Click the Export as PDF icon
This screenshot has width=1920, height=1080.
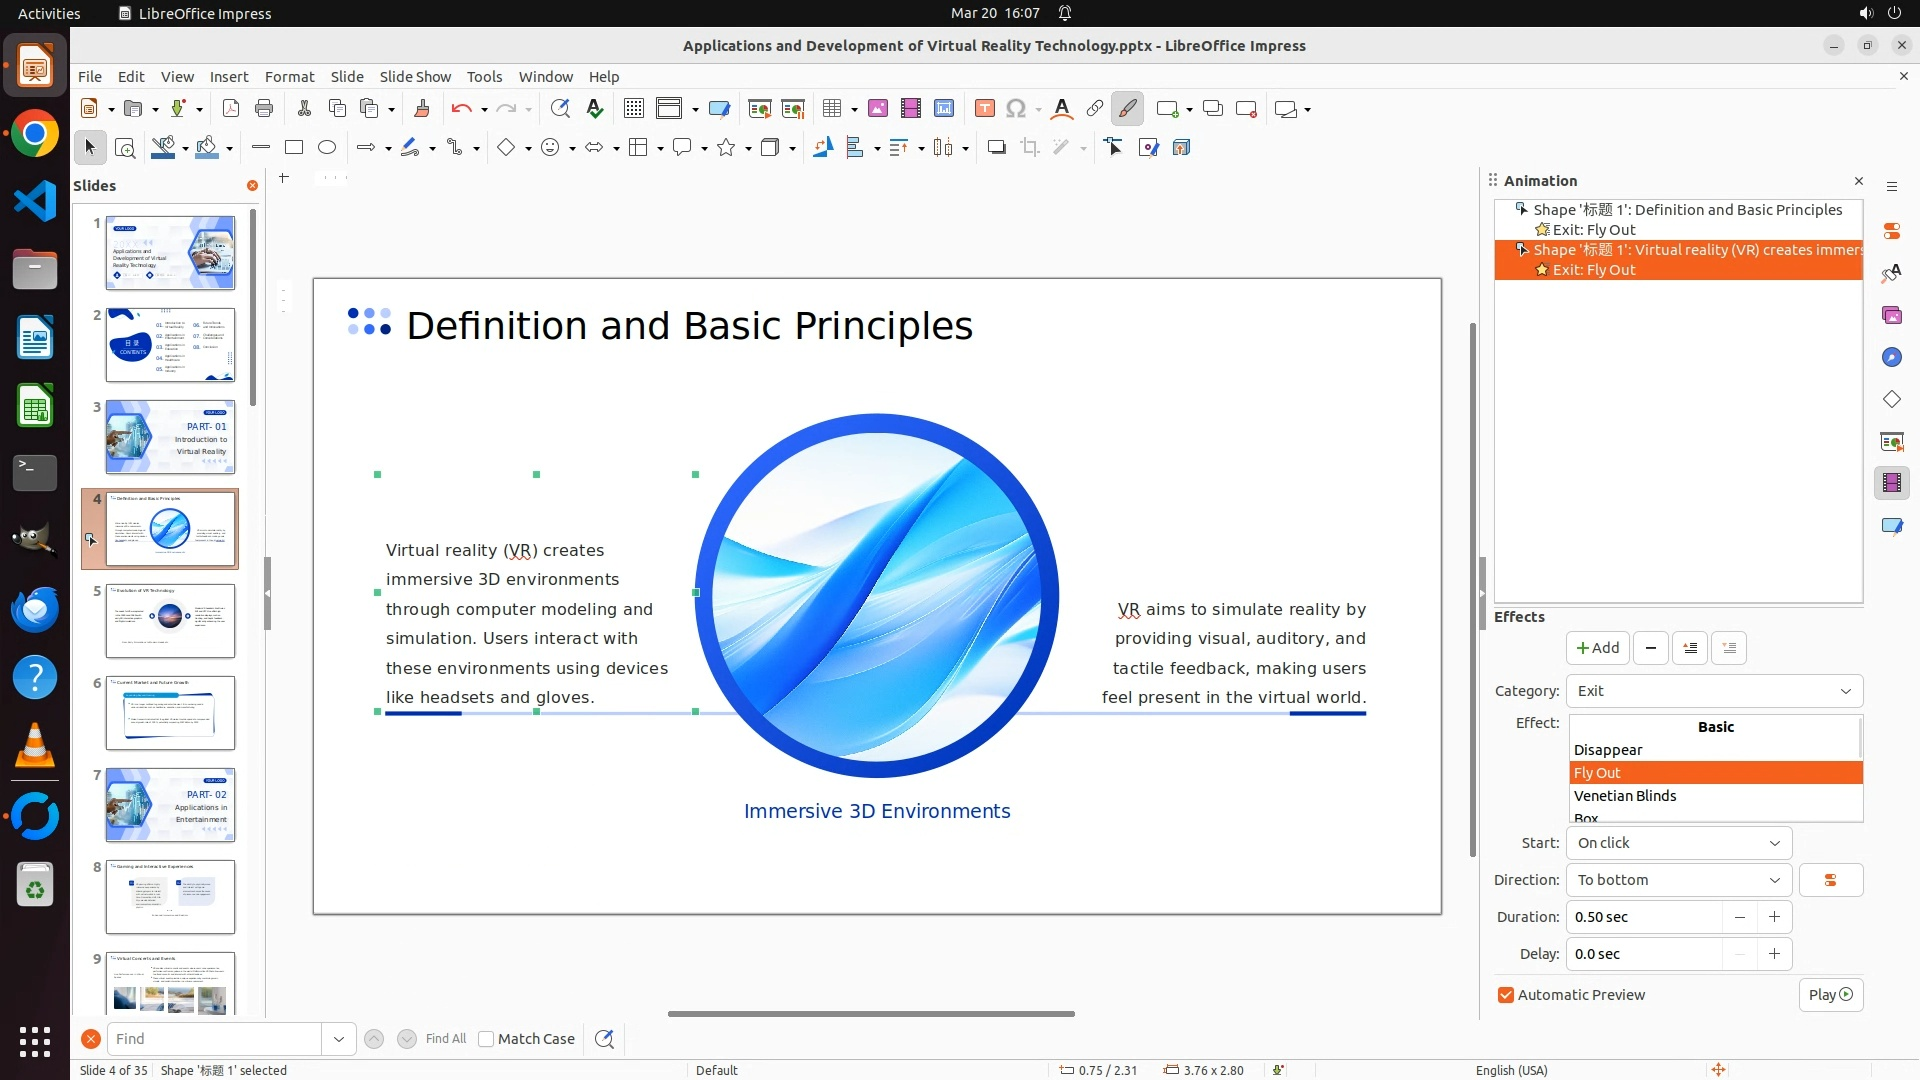pos(231,109)
